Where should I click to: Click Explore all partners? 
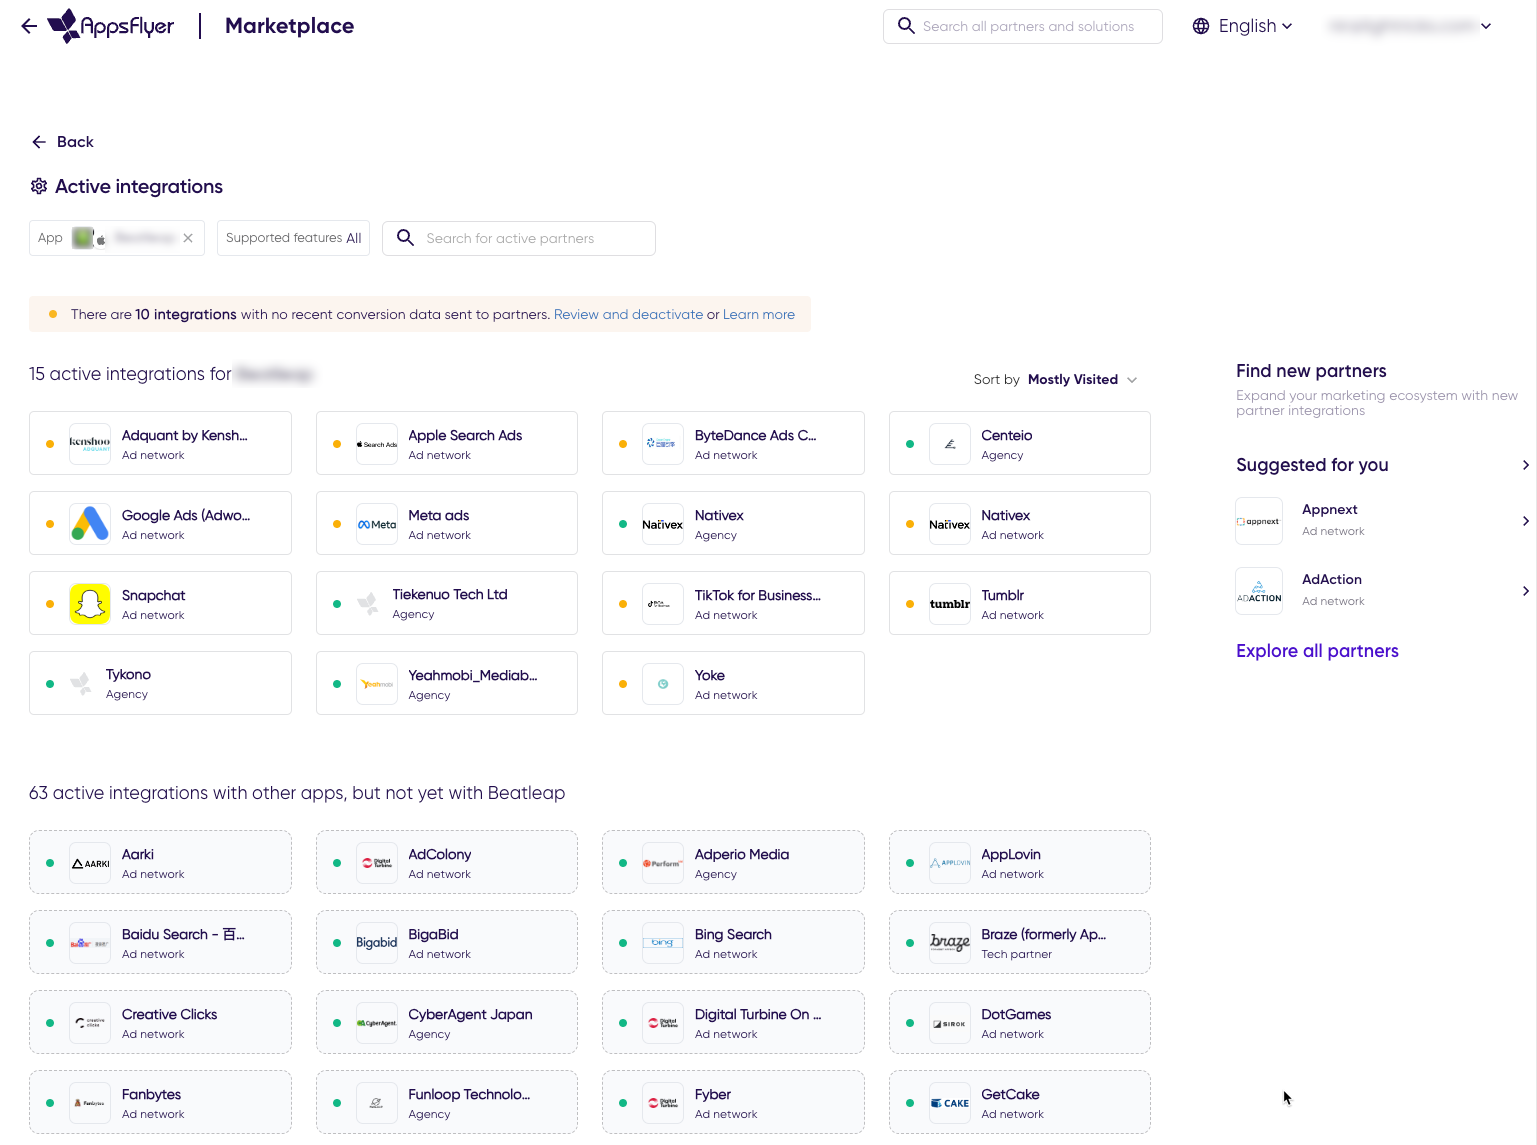pos(1317,651)
